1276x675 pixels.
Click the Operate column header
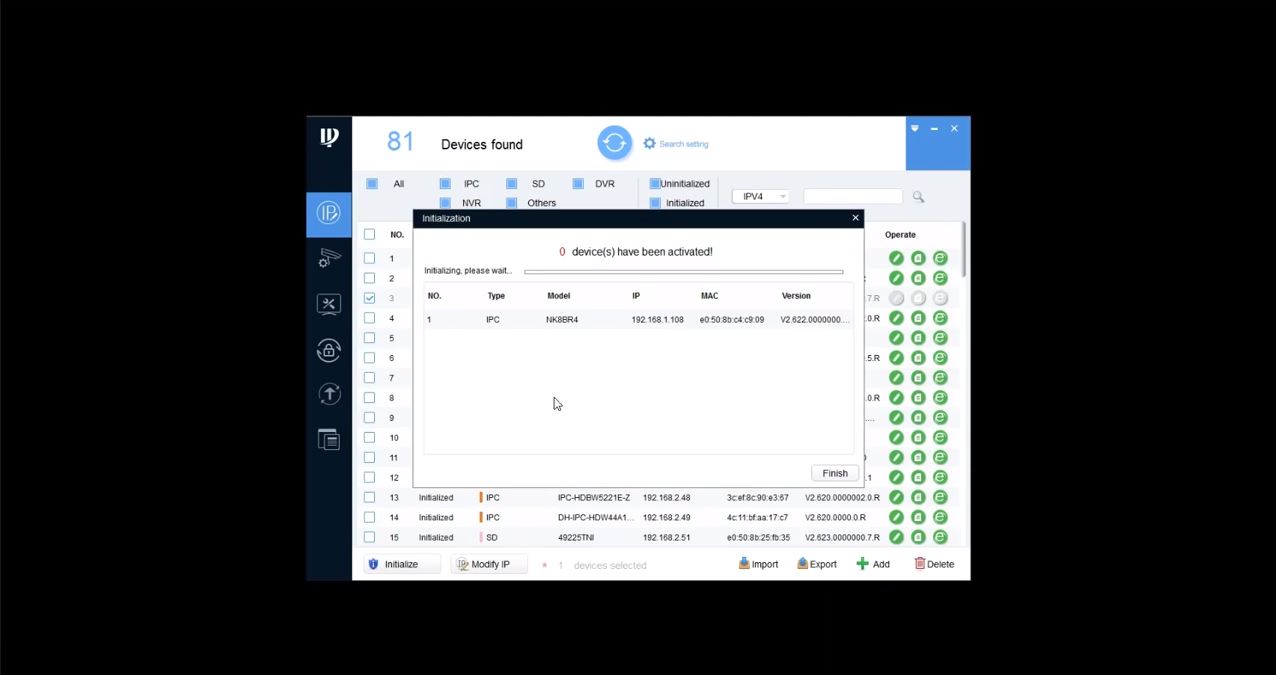[x=900, y=235]
